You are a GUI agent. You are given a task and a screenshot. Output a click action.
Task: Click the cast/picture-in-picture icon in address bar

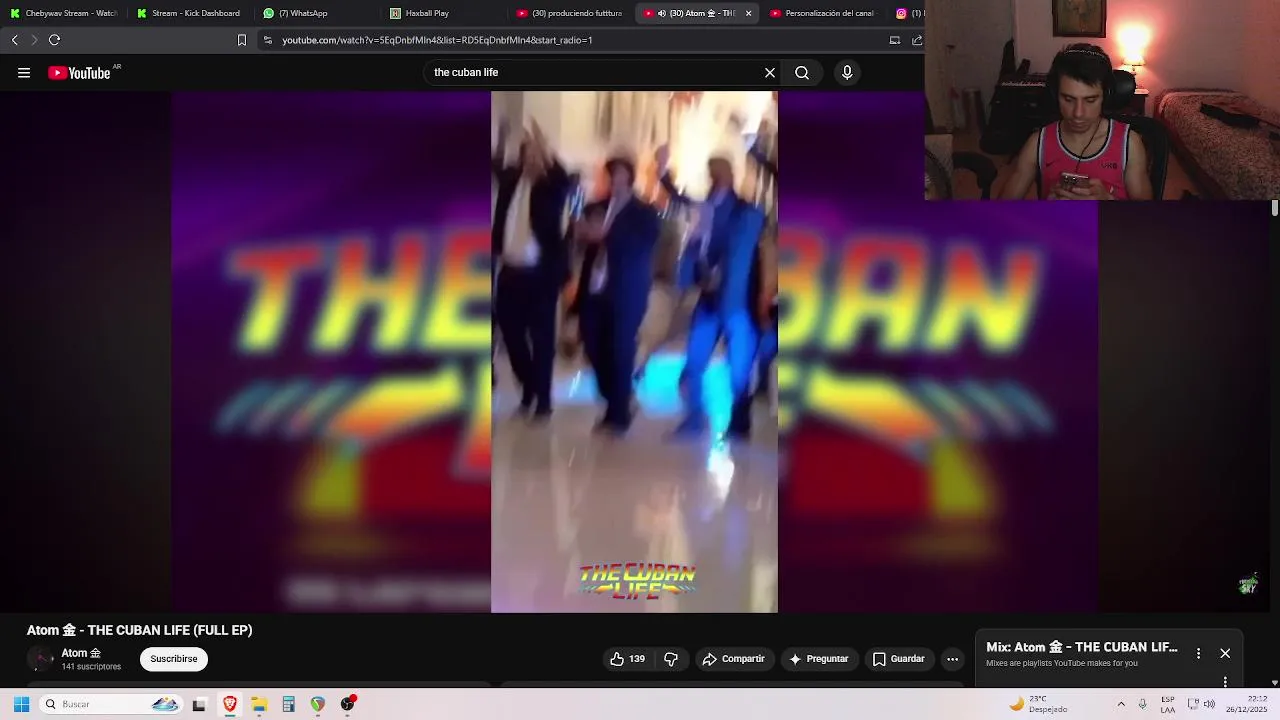[x=895, y=40]
